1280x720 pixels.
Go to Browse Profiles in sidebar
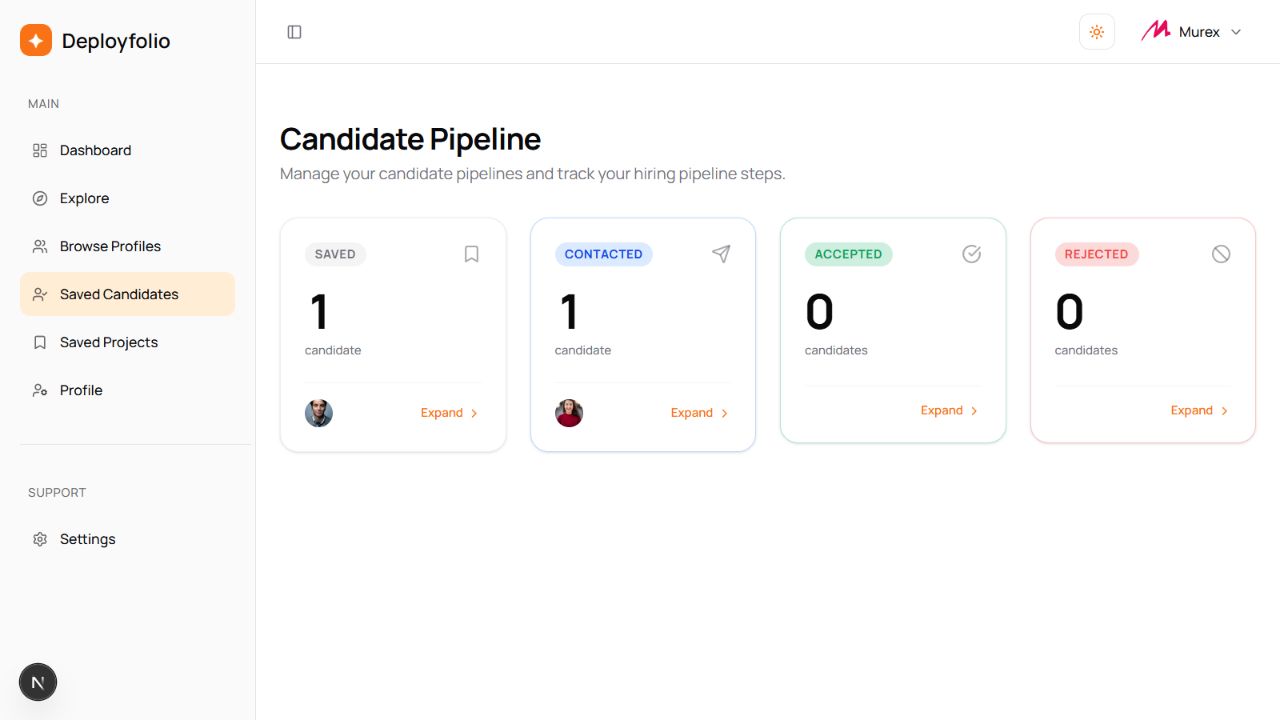[x=127, y=246]
